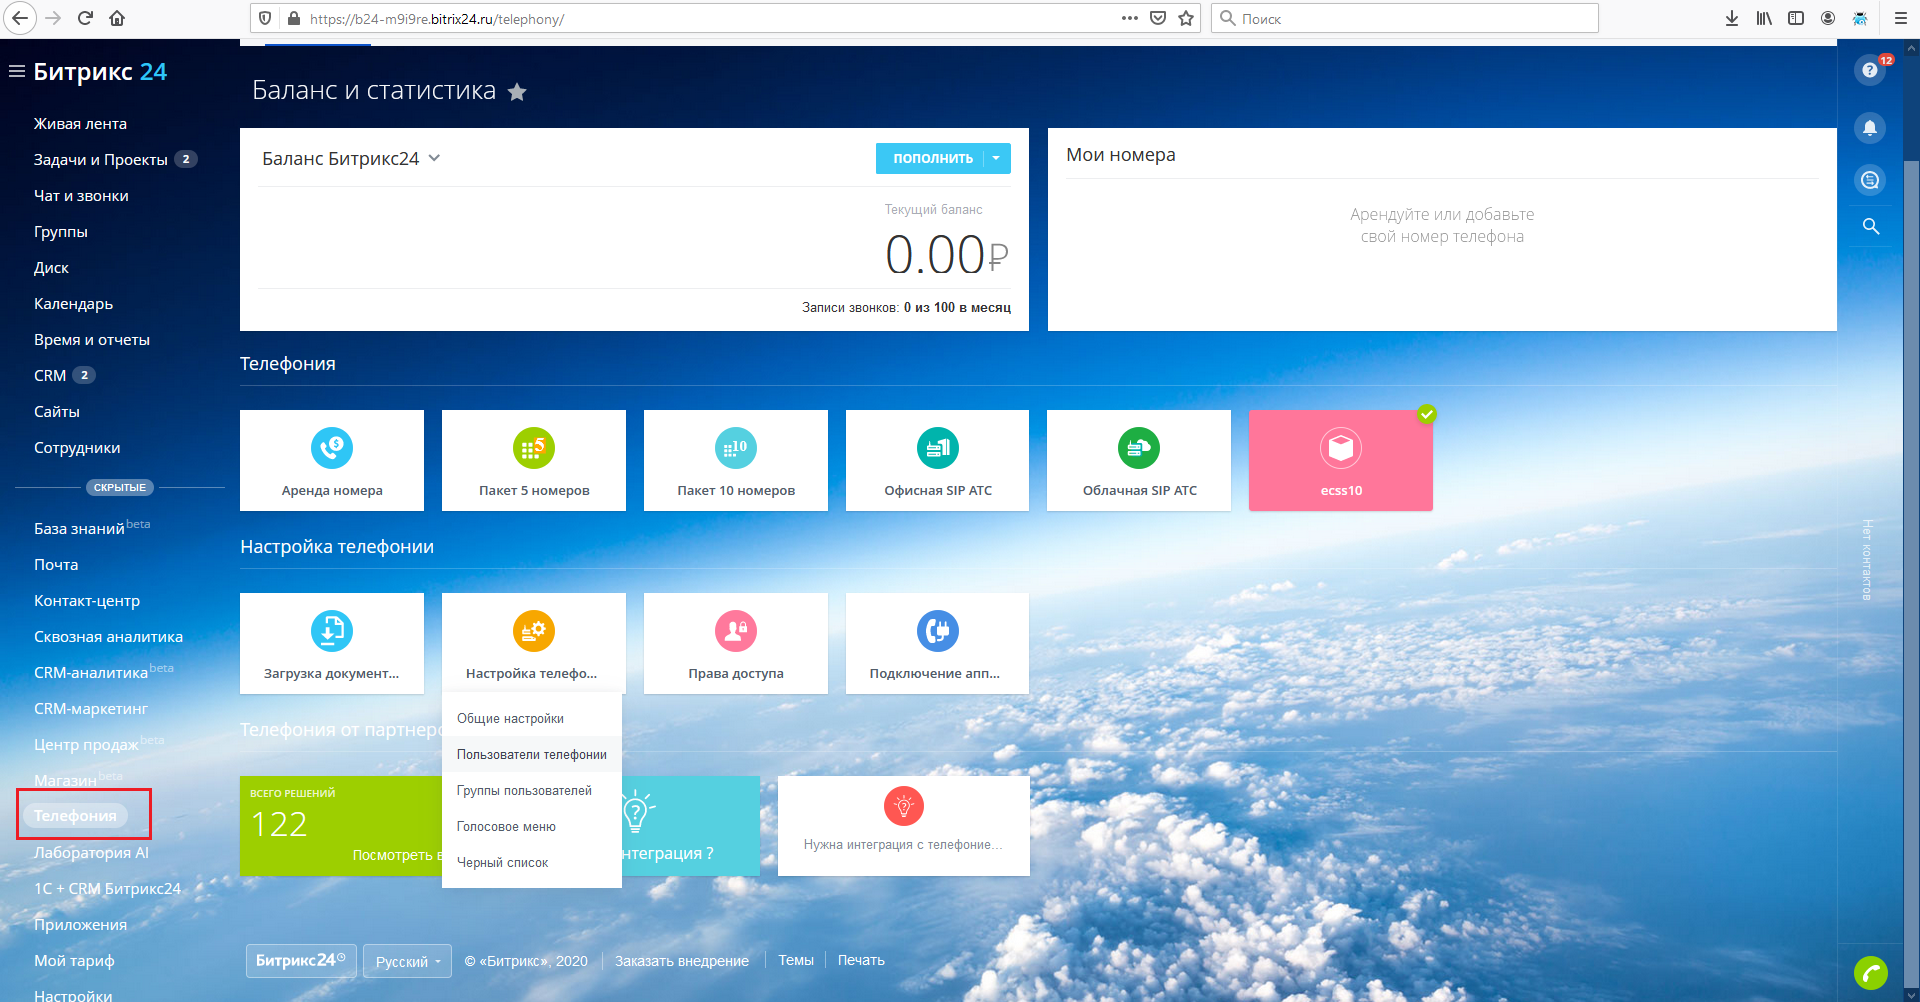Open Чат и звонки in sidebar
This screenshot has height=1002, width=1920.
[x=81, y=196]
